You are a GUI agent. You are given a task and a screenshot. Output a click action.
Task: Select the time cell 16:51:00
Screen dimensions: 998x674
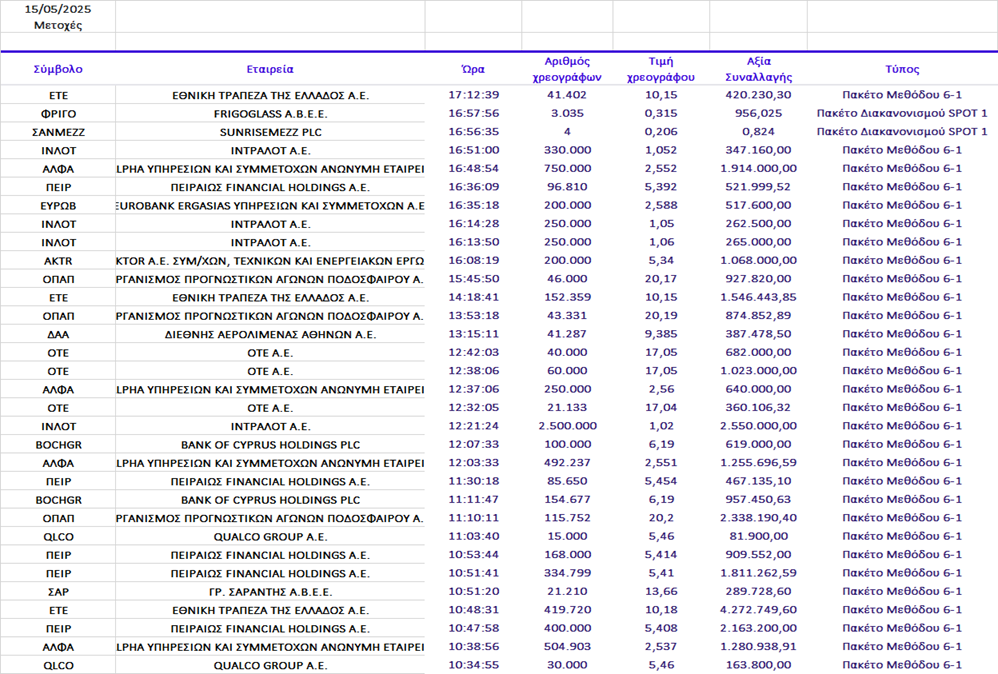coord(474,150)
